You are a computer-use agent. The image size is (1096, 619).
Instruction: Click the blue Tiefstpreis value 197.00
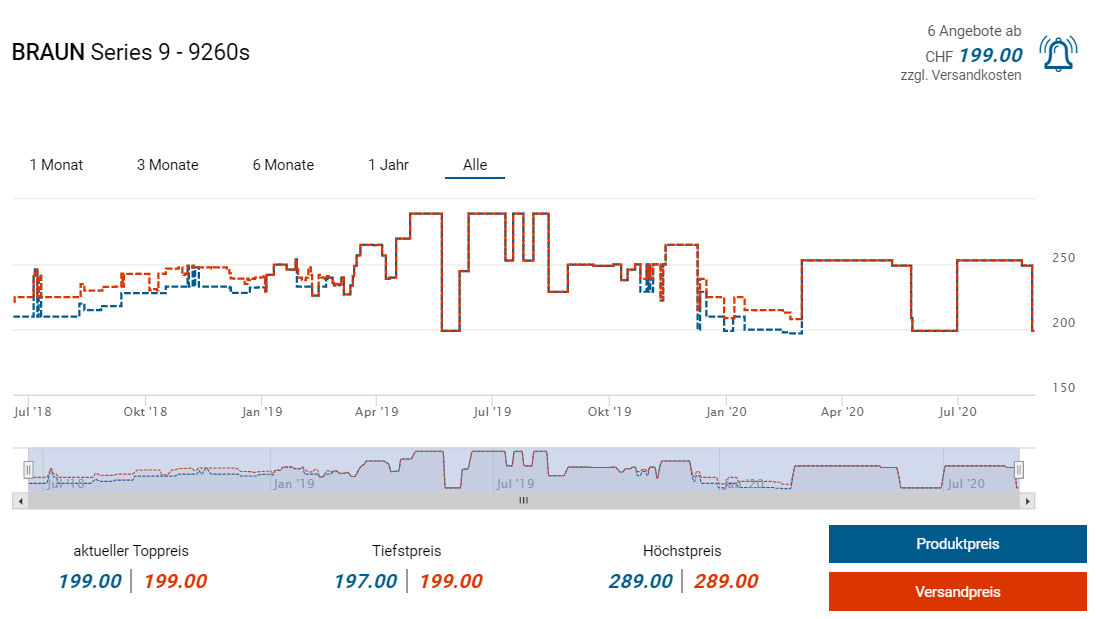(365, 581)
